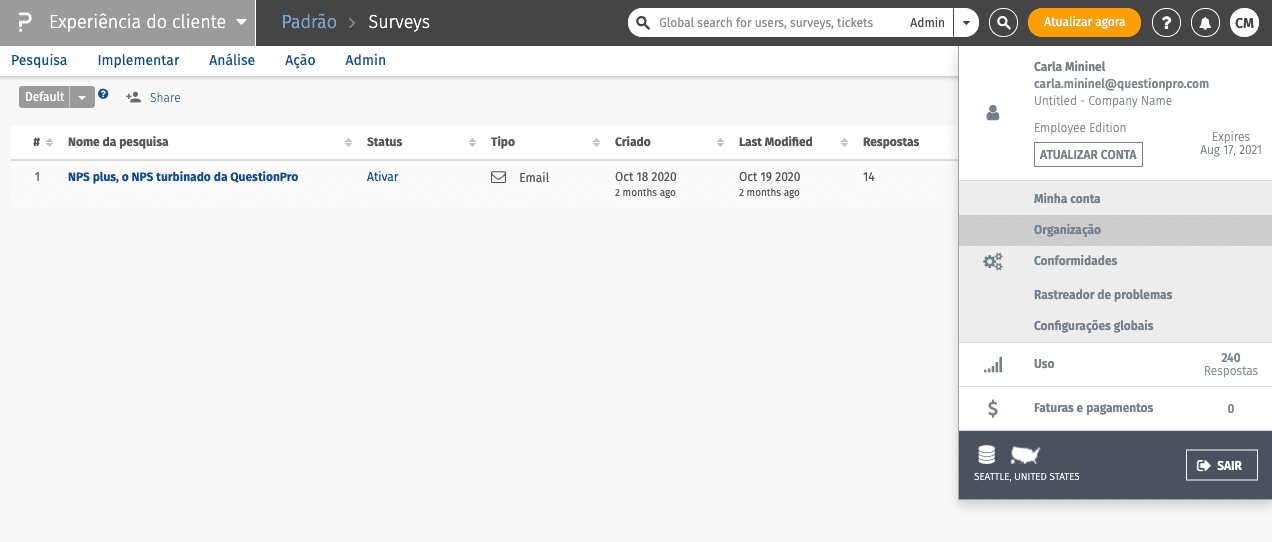Expand the Admin search scope dropdown arrow

coord(966,22)
